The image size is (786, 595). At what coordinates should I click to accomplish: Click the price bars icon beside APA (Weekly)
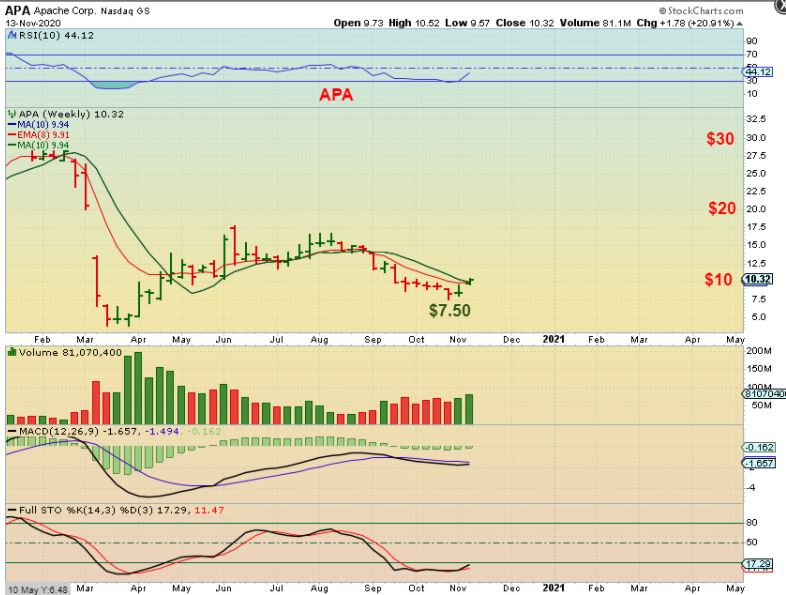click(12, 114)
